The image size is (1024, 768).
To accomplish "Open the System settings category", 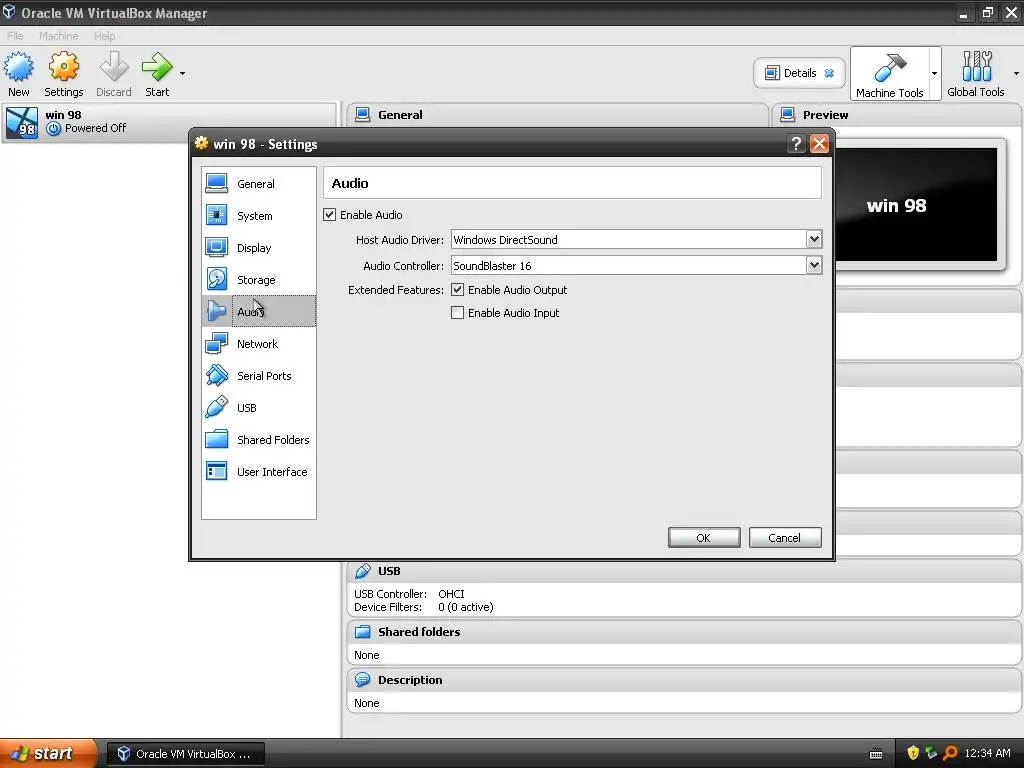I will click(259, 216).
